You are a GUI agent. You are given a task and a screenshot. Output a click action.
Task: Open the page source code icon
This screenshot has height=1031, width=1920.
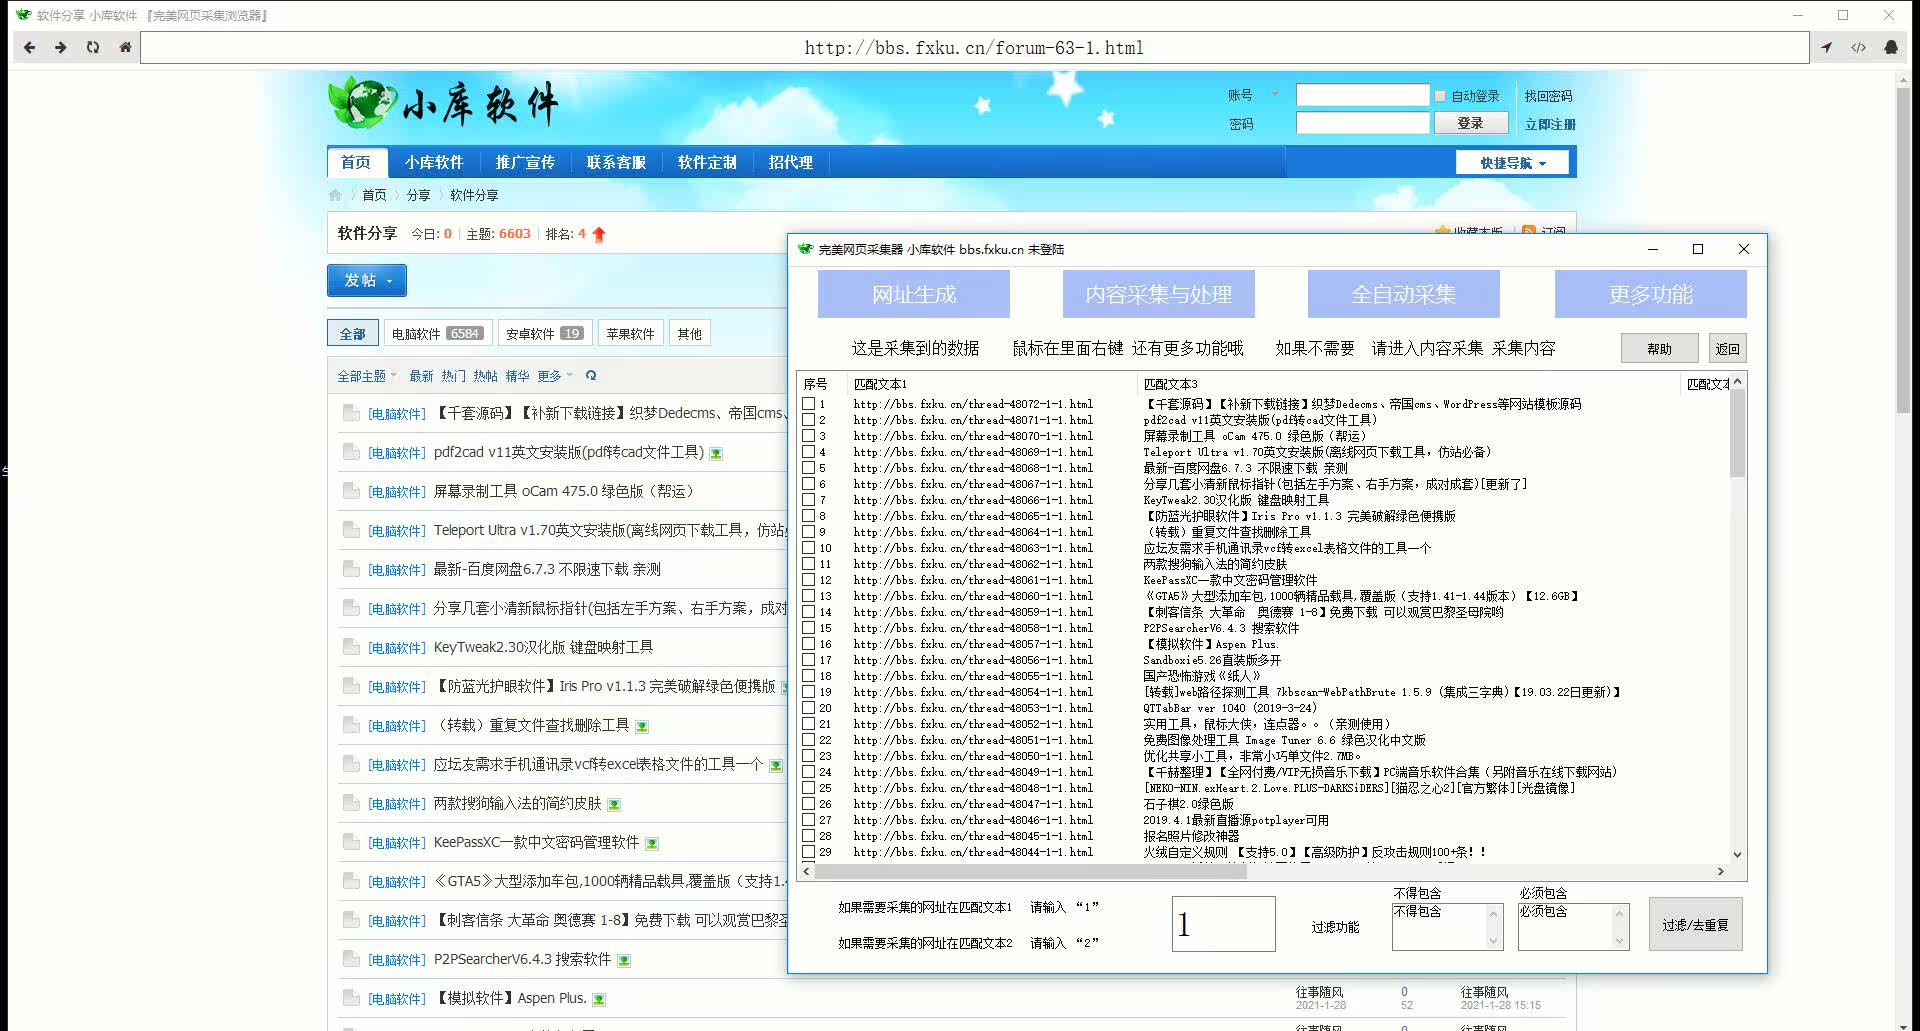click(1858, 47)
